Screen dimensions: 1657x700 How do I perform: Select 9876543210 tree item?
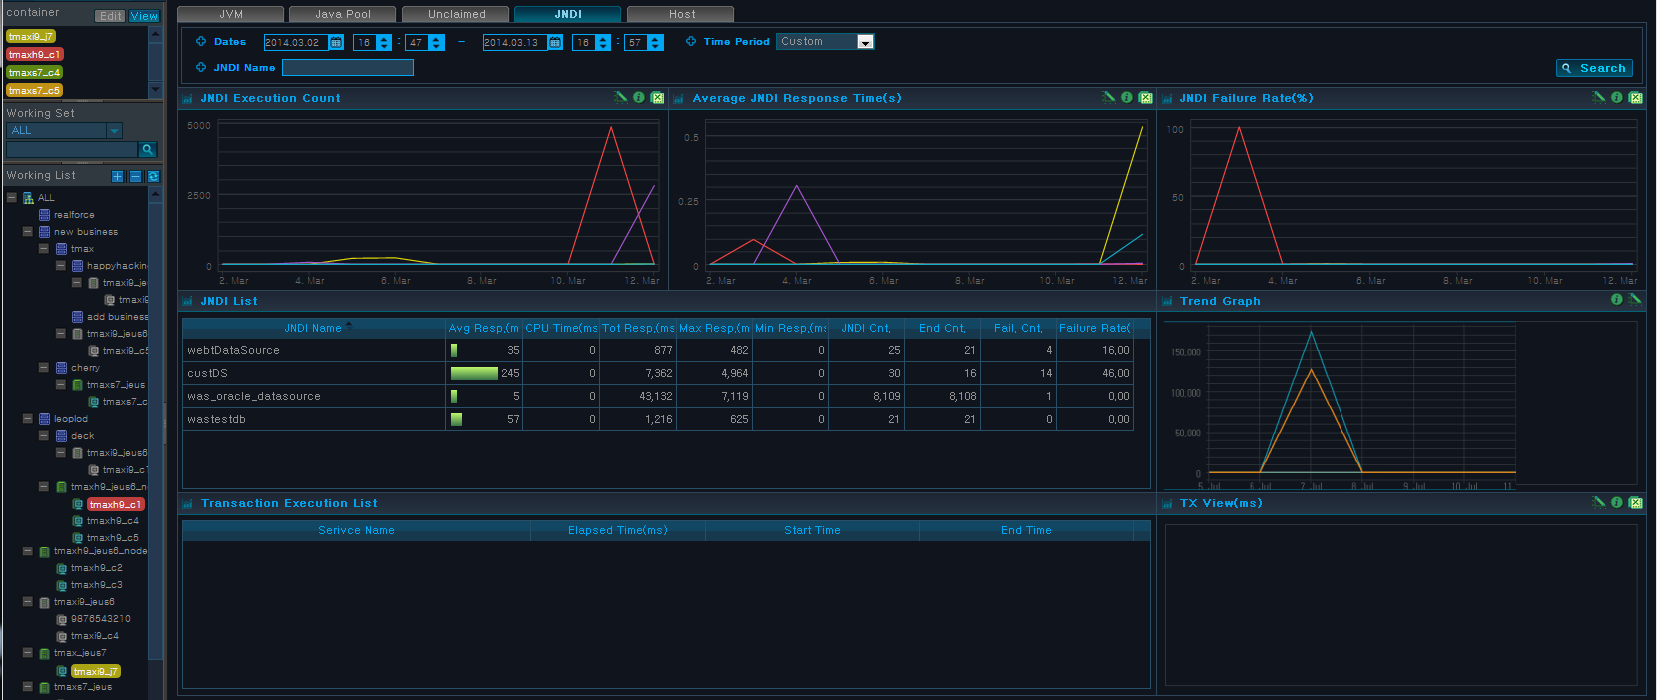click(100, 618)
